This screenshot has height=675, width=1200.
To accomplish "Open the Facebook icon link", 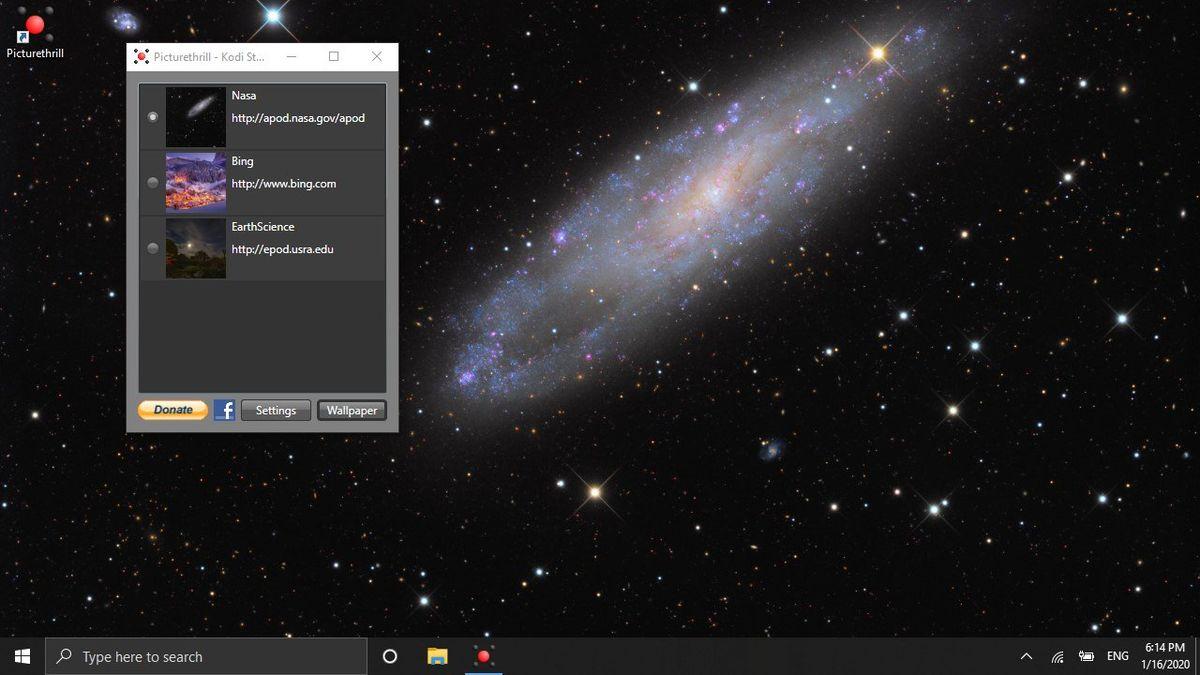I will point(225,410).
